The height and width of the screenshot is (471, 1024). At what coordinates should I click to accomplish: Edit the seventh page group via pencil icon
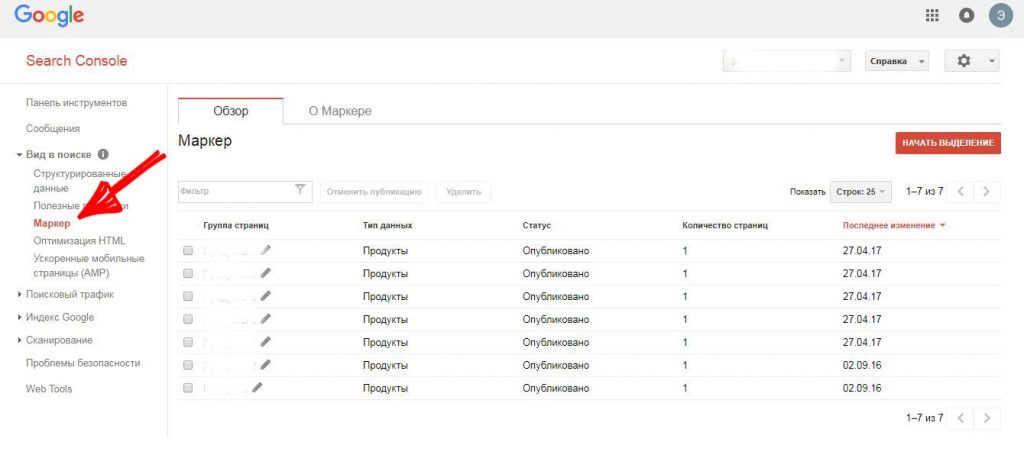[x=257, y=387]
